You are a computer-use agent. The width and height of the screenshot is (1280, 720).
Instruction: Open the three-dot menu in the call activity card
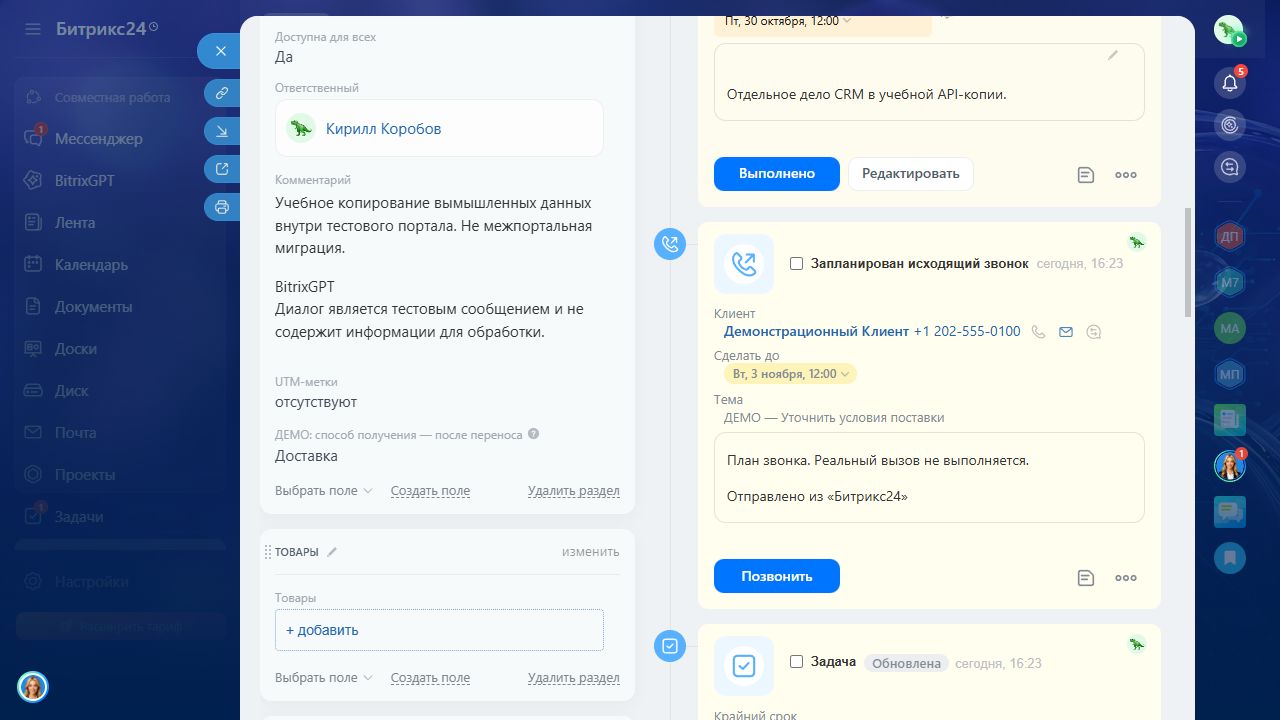pos(1126,577)
